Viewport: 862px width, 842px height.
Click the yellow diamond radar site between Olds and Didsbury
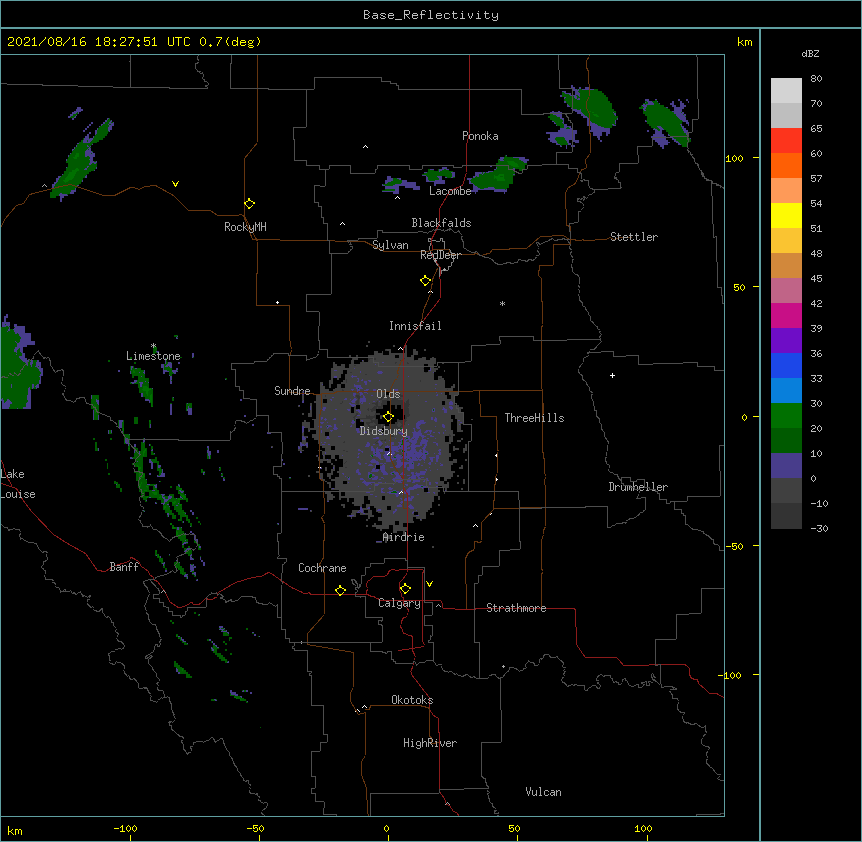pyautogui.click(x=388, y=417)
